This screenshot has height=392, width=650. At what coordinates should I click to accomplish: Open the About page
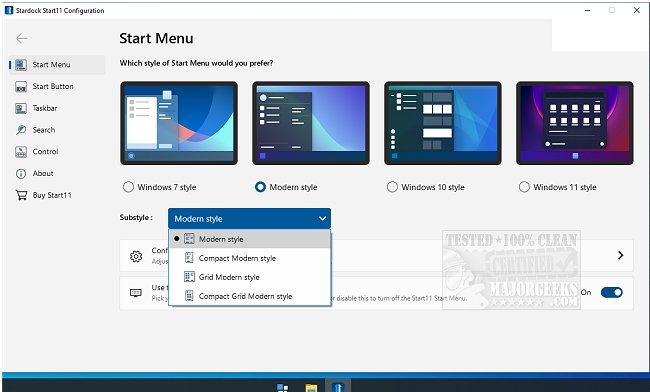coord(57,174)
